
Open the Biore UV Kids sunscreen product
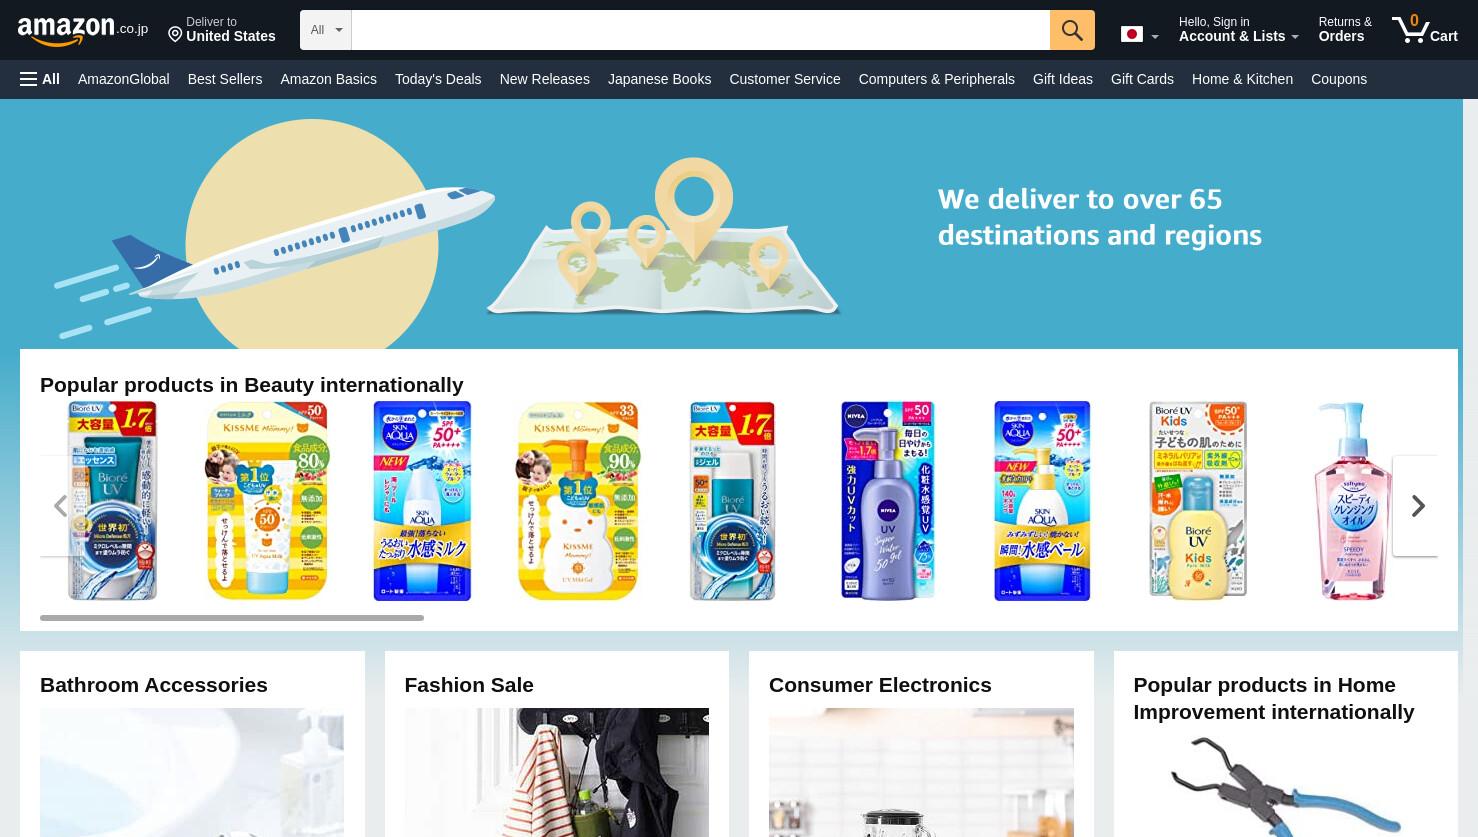click(1197, 501)
